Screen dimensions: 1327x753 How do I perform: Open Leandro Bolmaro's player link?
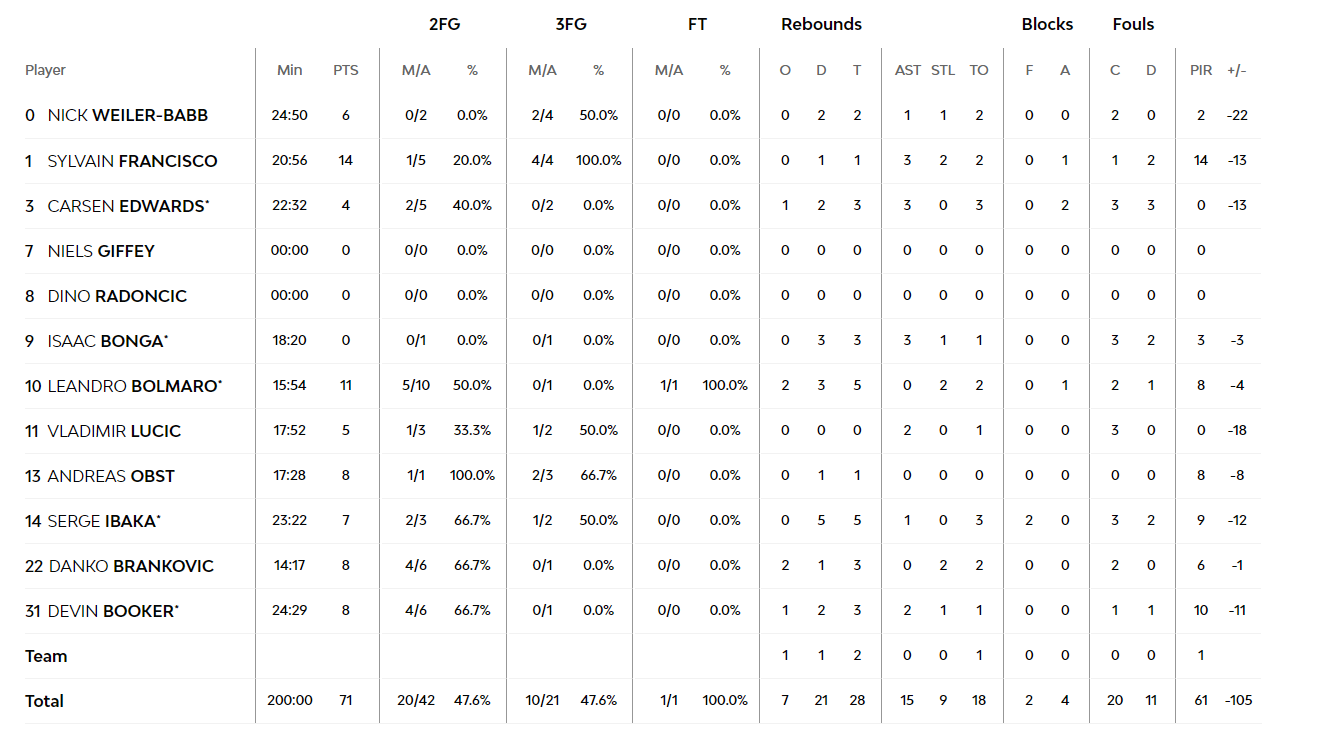click(132, 386)
